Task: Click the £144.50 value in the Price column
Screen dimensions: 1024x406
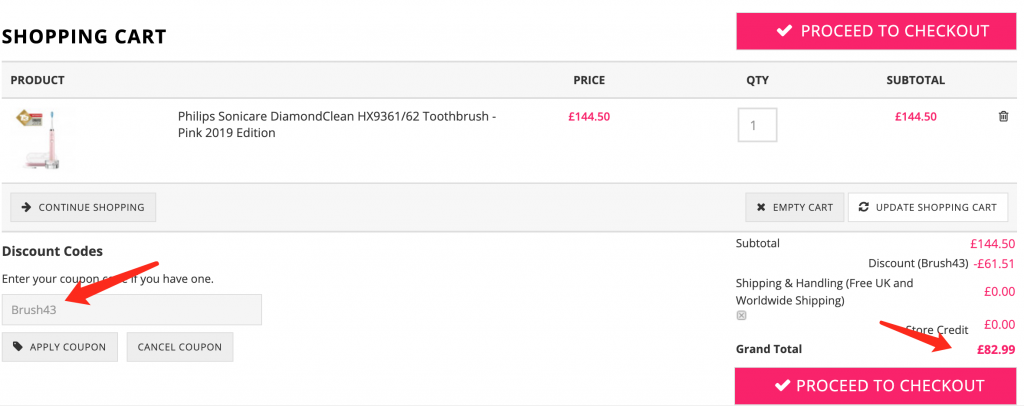Action: (x=589, y=116)
